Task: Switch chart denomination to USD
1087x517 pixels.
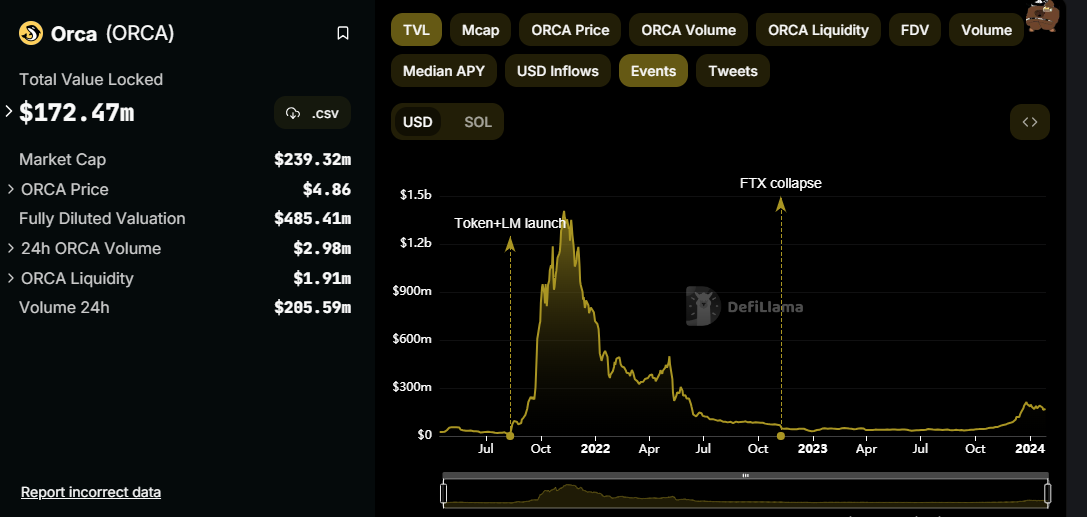Action: click(x=417, y=122)
